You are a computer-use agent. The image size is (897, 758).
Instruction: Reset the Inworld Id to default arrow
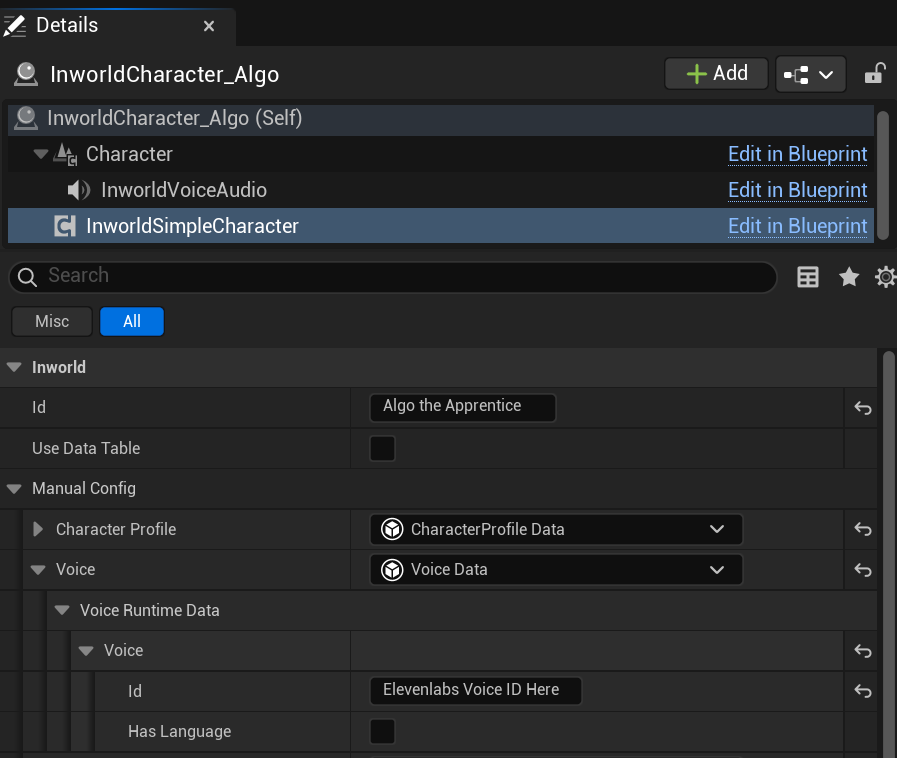[x=863, y=408]
